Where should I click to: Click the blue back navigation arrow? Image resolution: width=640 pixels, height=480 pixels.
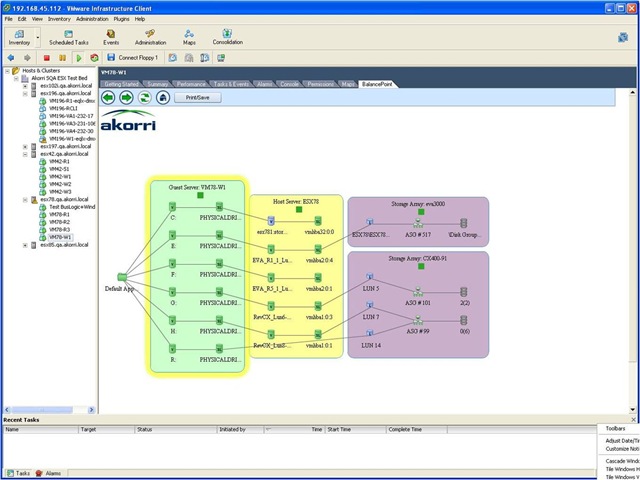click(11, 58)
